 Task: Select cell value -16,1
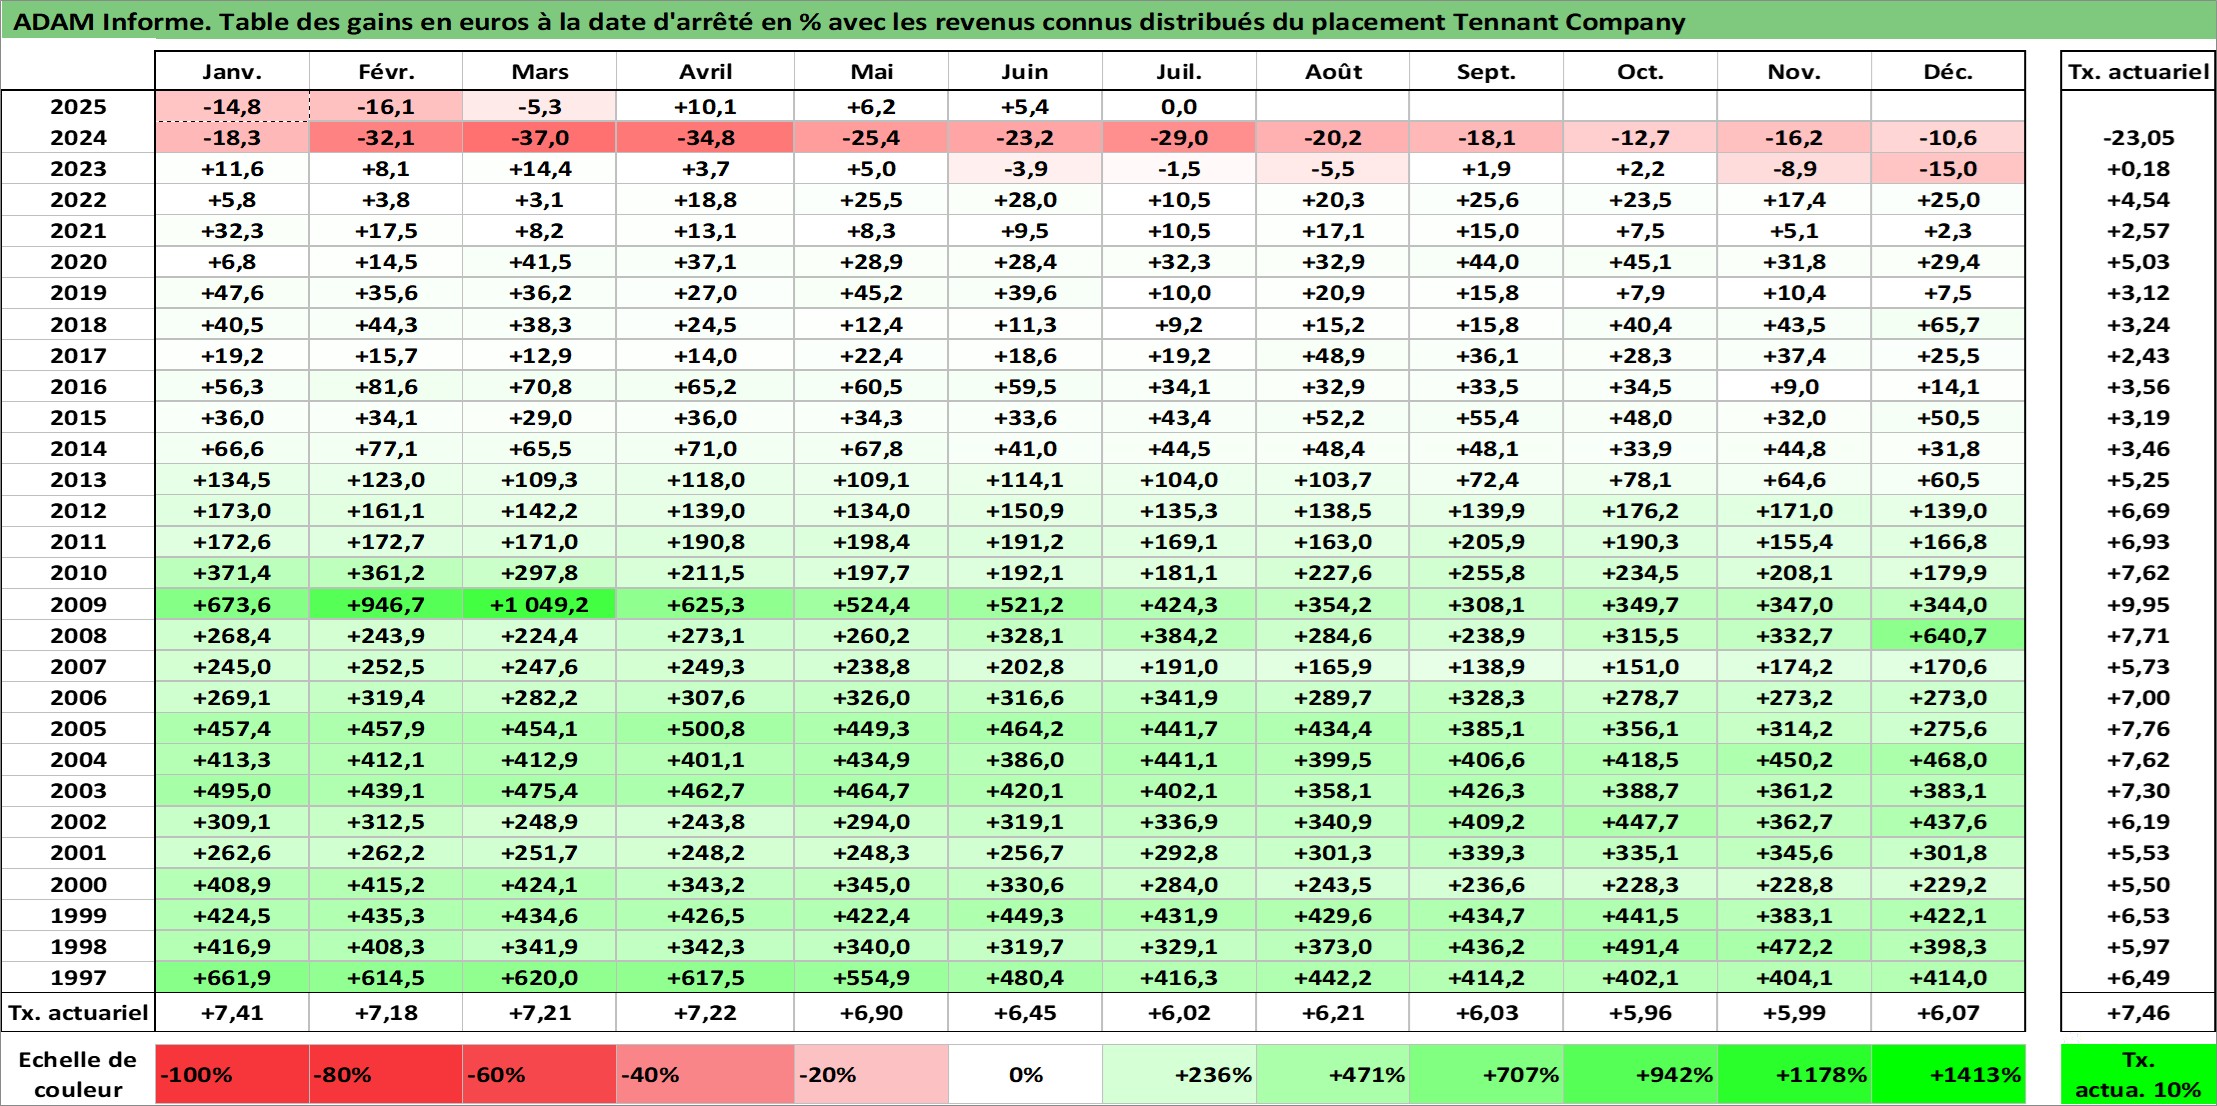[x=386, y=107]
